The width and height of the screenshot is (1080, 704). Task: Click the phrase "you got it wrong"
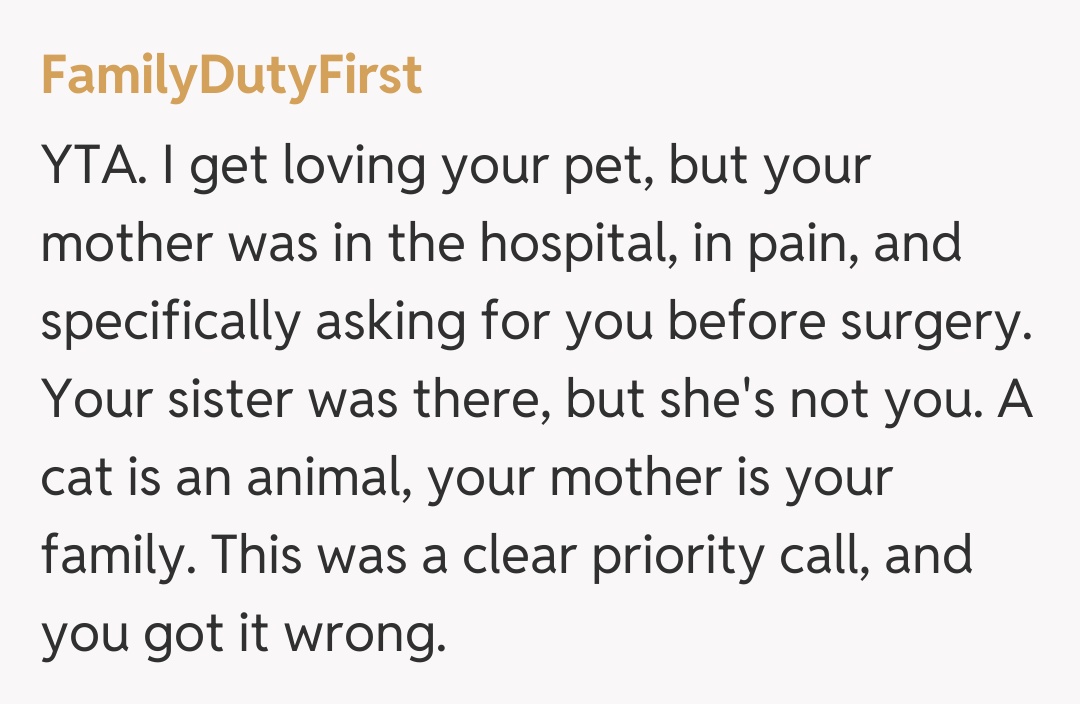tap(240, 633)
